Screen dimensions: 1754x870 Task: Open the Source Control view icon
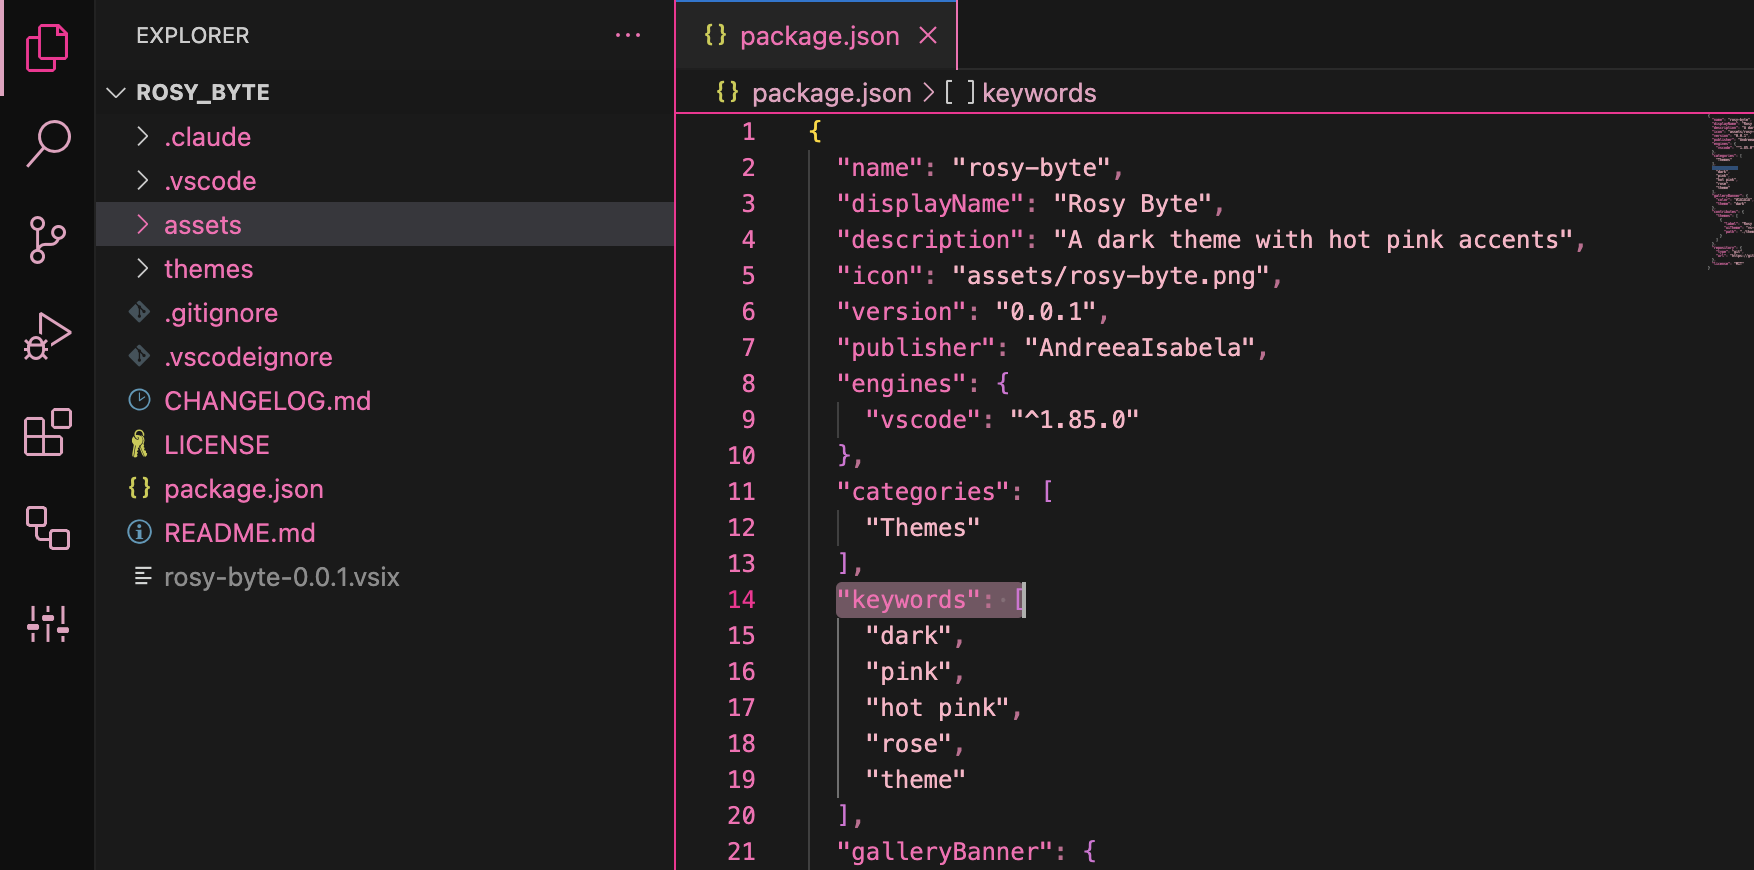tap(47, 240)
